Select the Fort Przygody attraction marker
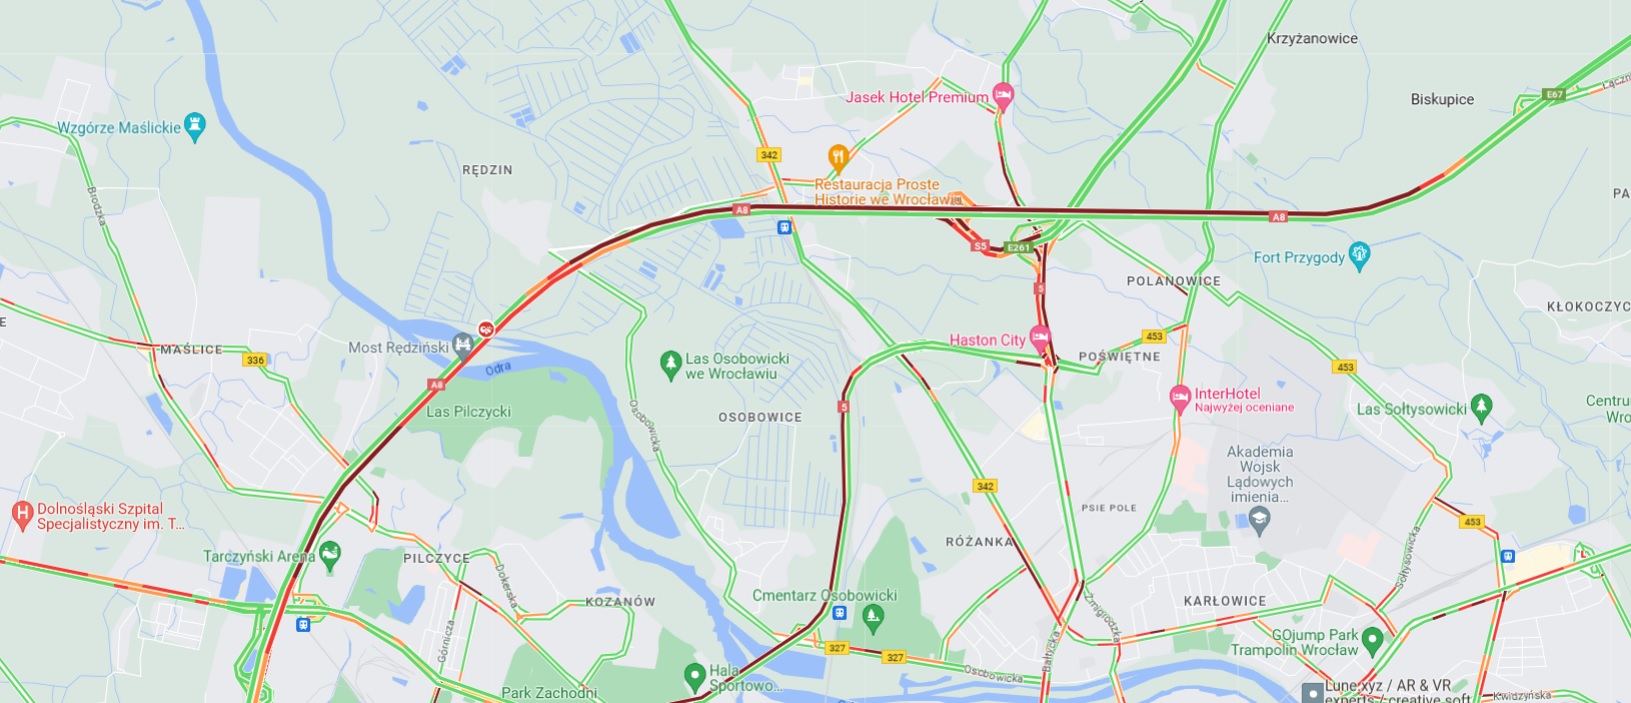The width and height of the screenshot is (1631, 703). [x=1359, y=256]
